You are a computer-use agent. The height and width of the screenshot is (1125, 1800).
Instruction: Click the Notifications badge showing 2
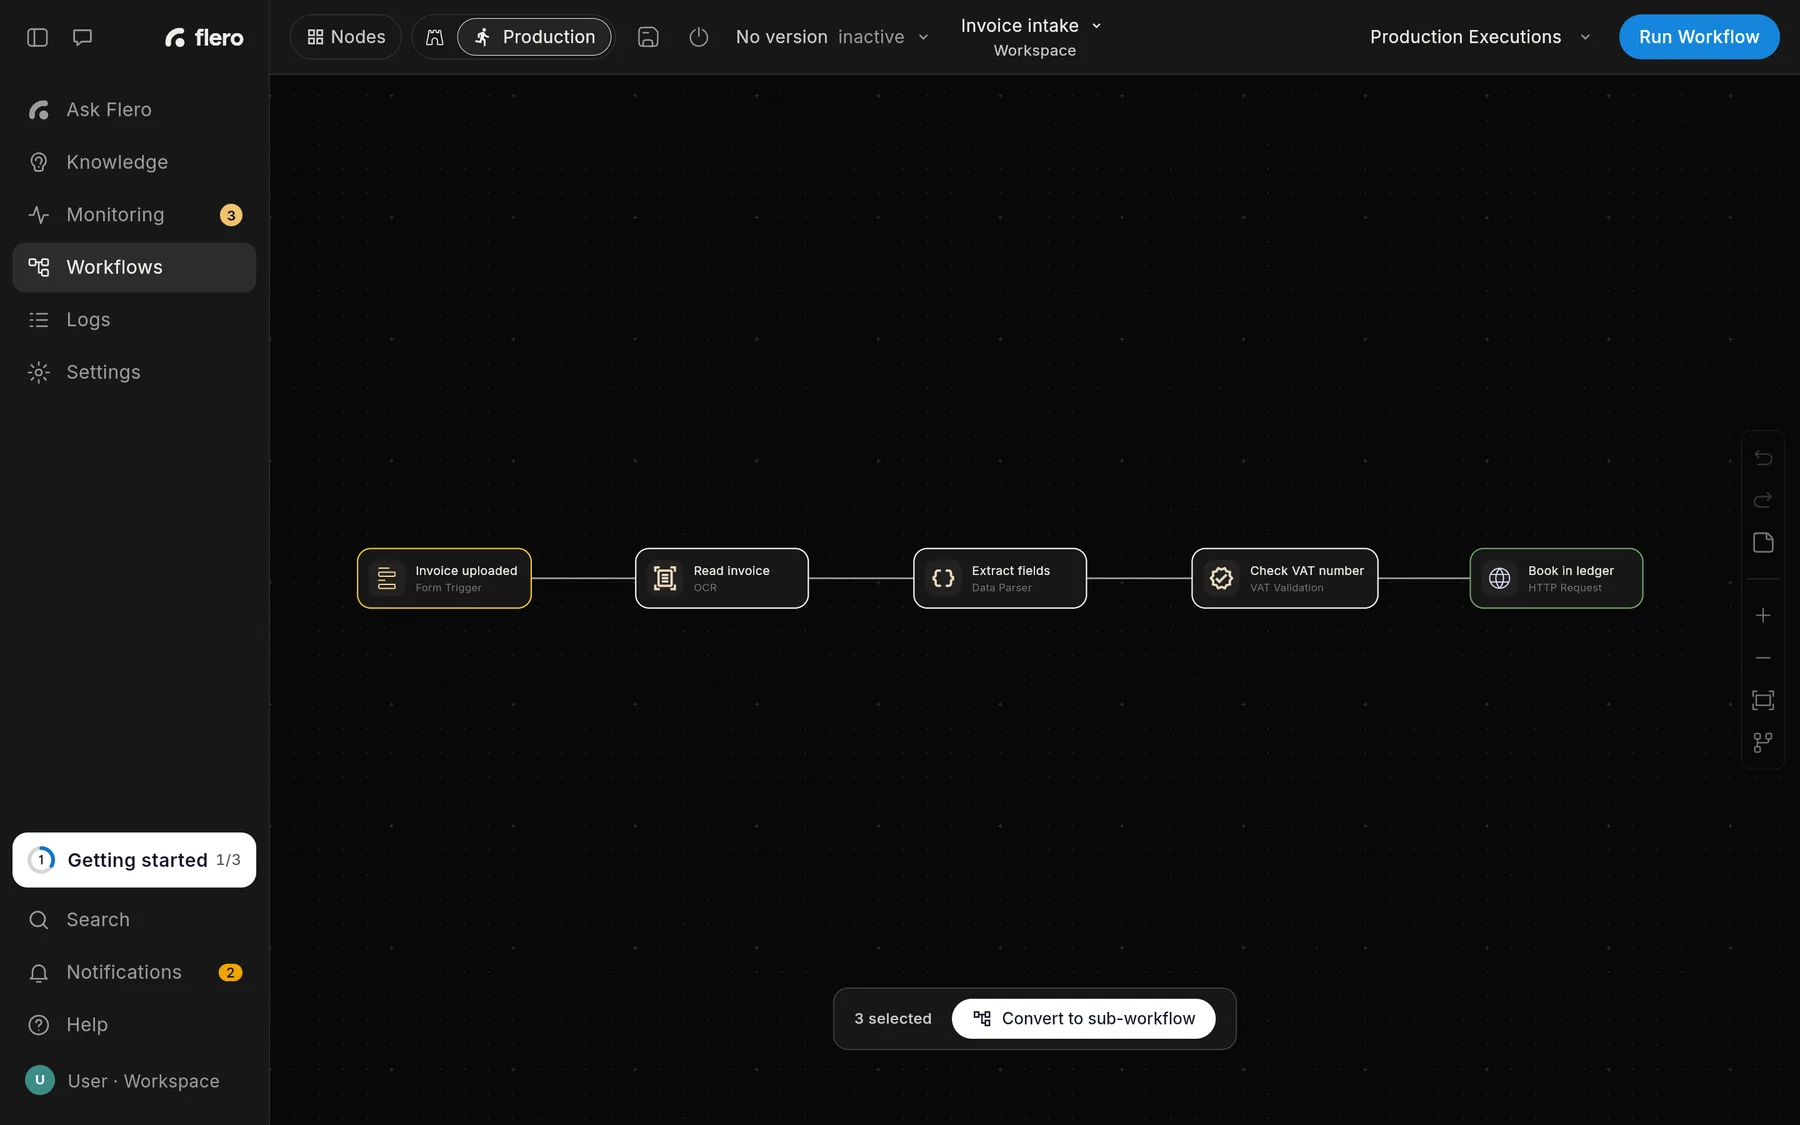pyautogui.click(x=230, y=972)
